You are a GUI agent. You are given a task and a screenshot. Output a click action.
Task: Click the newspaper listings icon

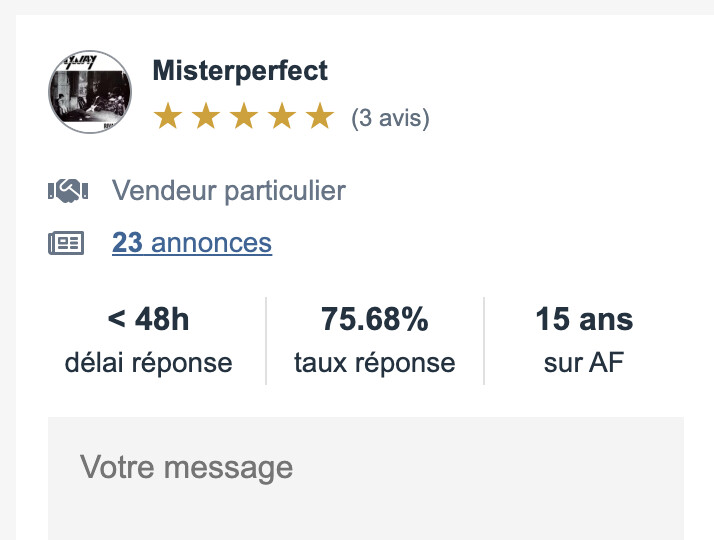pyautogui.click(x=66, y=243)
